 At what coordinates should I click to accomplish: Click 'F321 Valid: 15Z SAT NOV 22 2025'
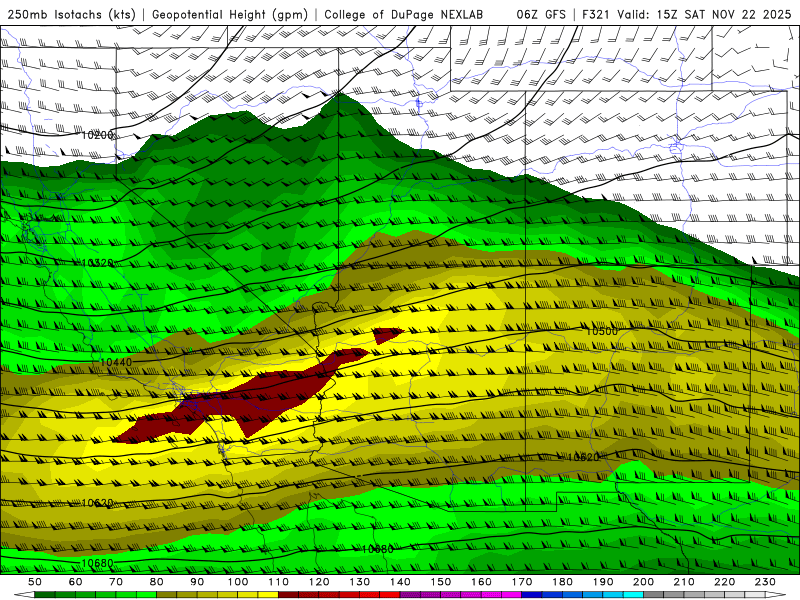(x=687, y=14)
